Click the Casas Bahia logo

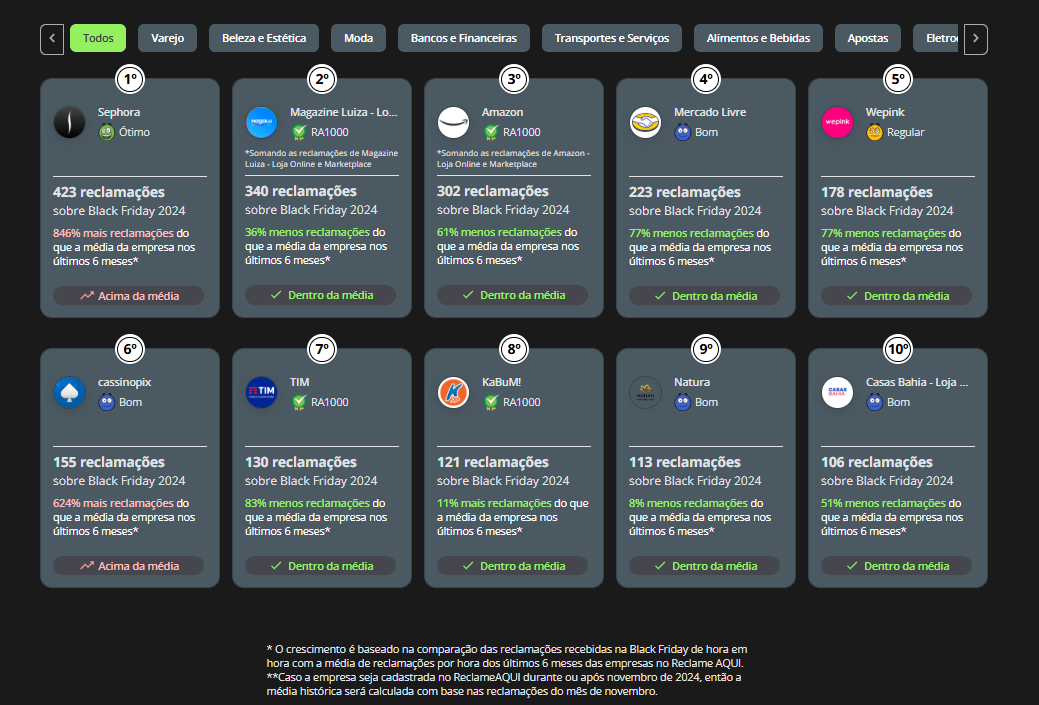[x=837, y=392]
